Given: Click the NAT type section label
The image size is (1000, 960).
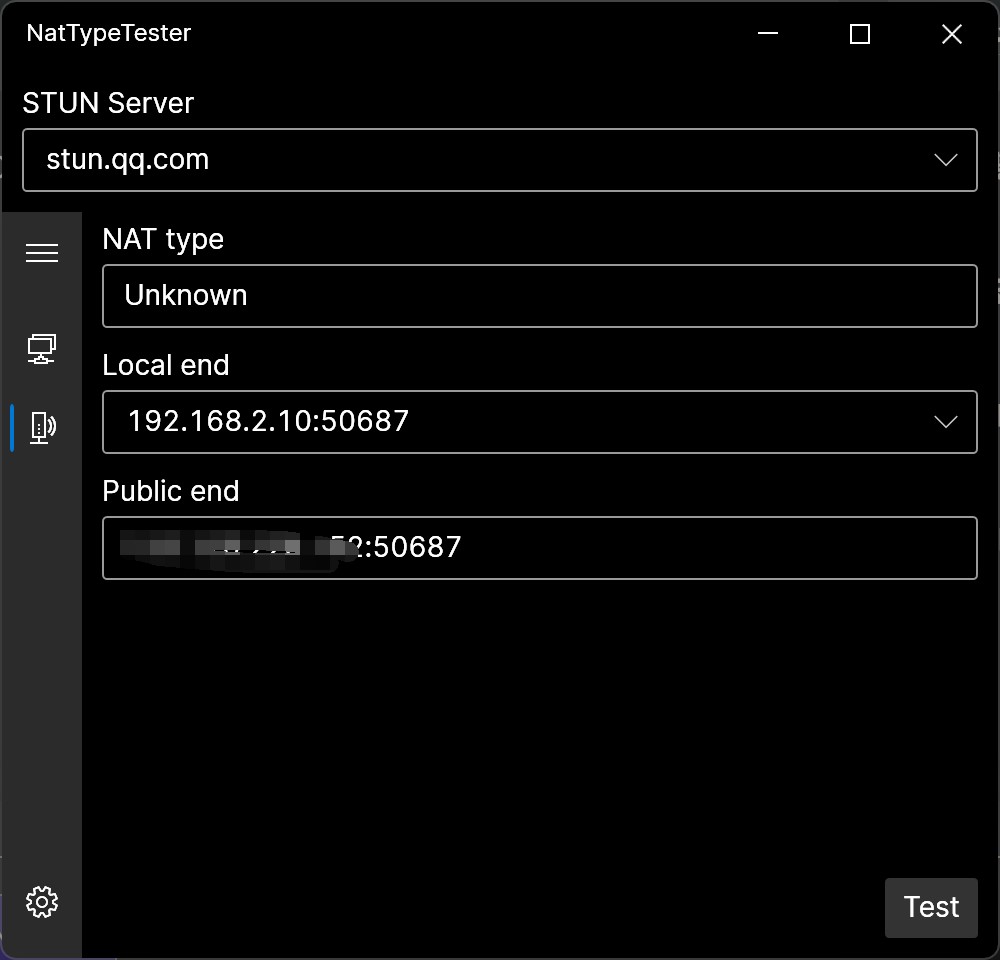Looking at the screenshot, I should coord(163,239).
